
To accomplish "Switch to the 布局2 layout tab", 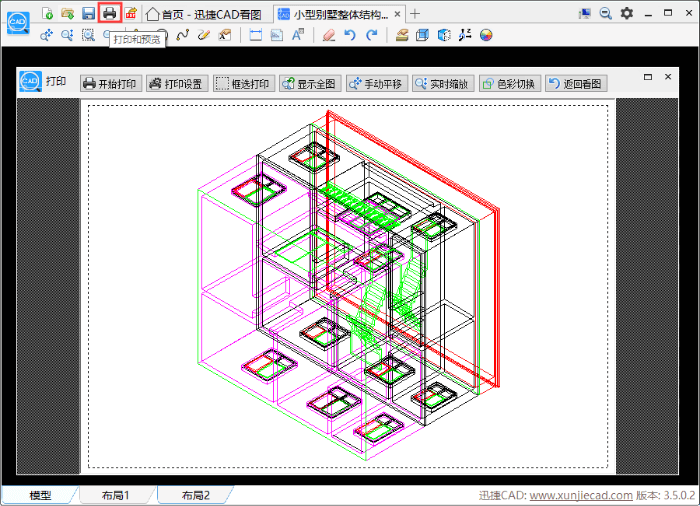I will click(x=196, y=495).
